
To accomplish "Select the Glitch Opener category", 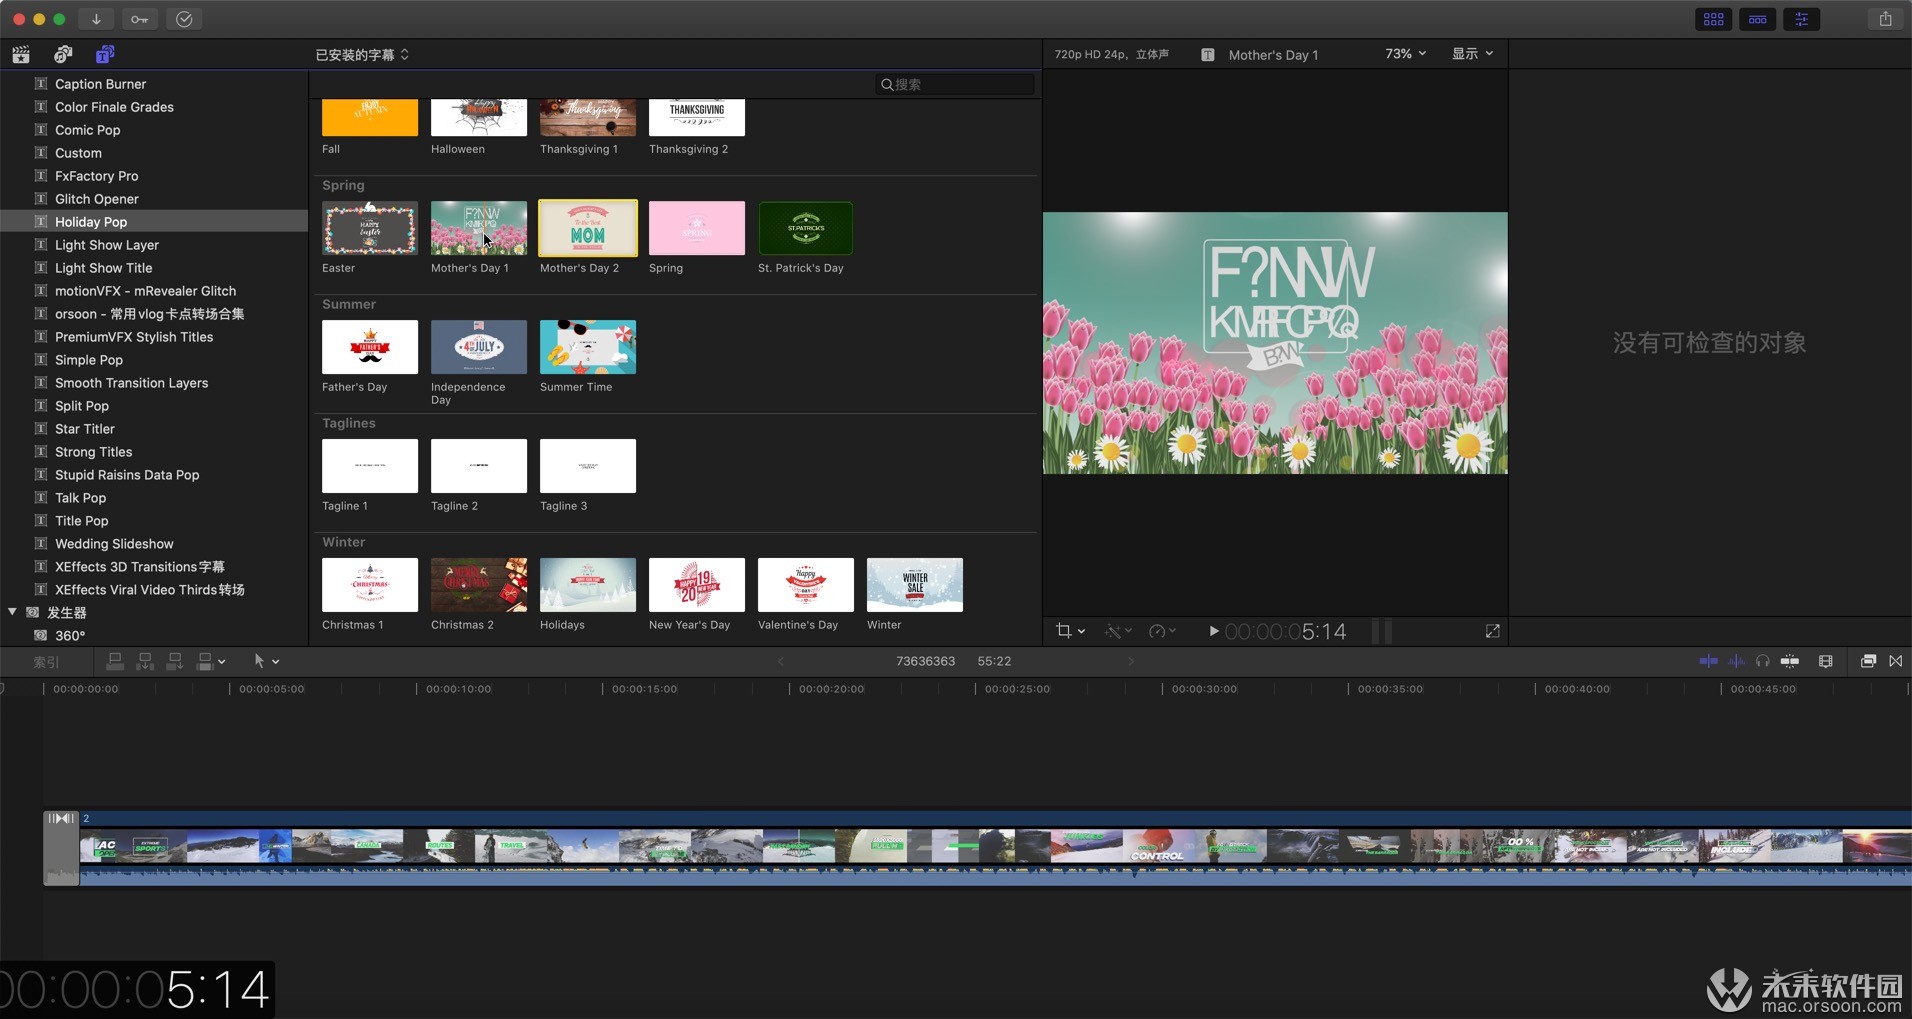I will pyautogui.click(x=154, y=199).
